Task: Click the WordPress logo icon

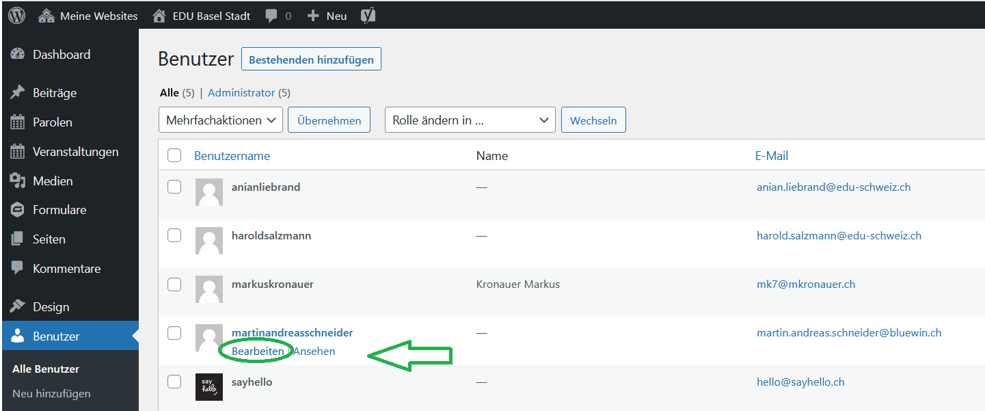Action: (17, 16)
